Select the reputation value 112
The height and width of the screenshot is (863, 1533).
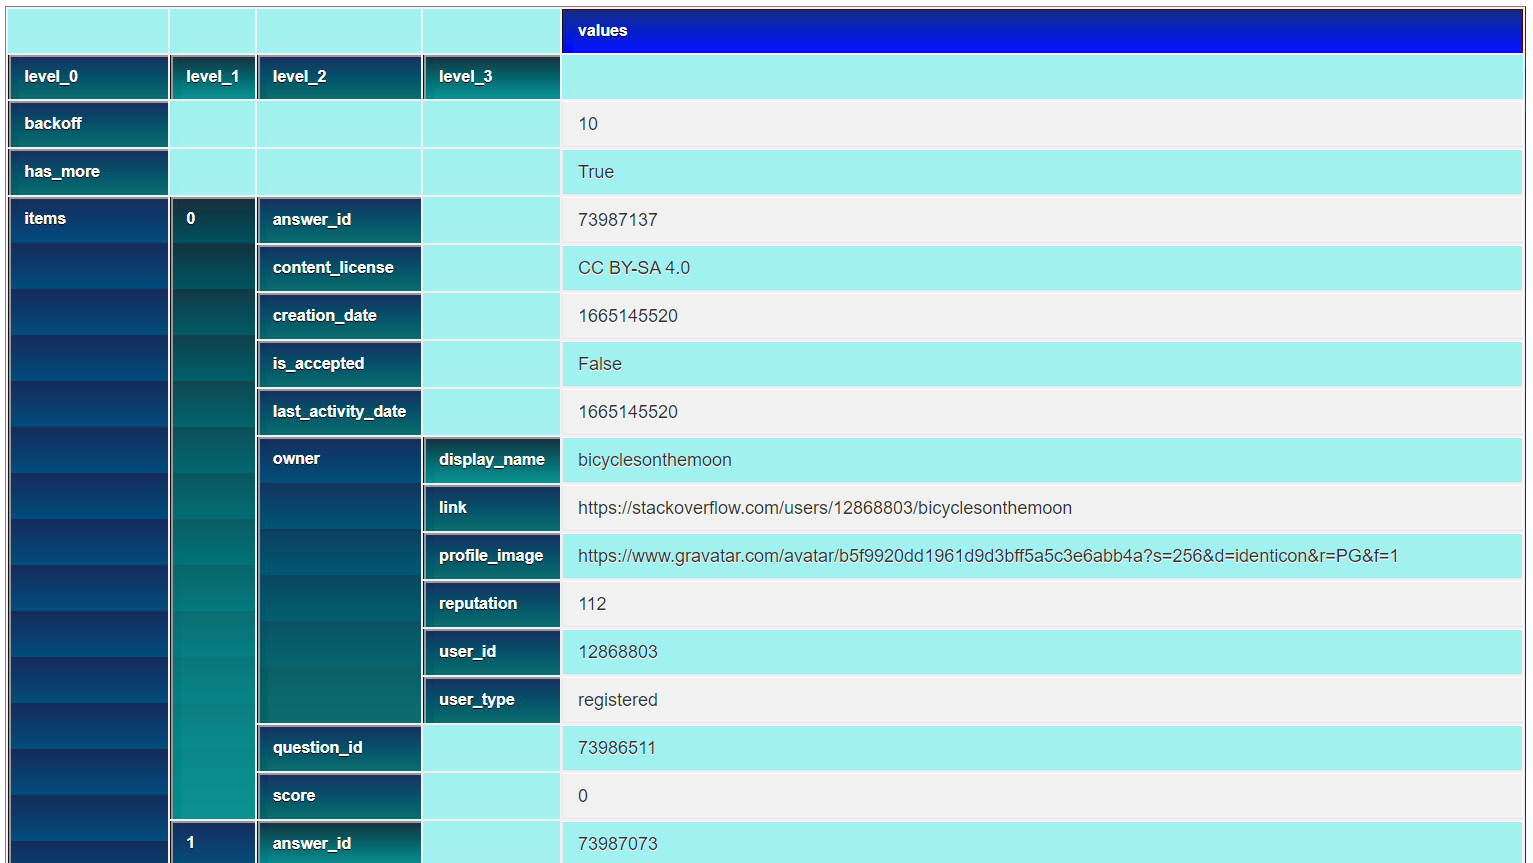click(592, 604)
